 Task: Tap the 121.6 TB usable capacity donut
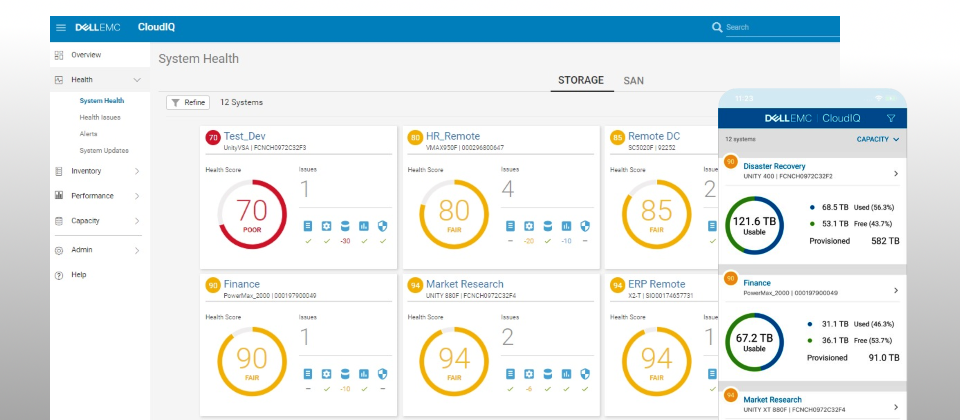coord(754,225)
